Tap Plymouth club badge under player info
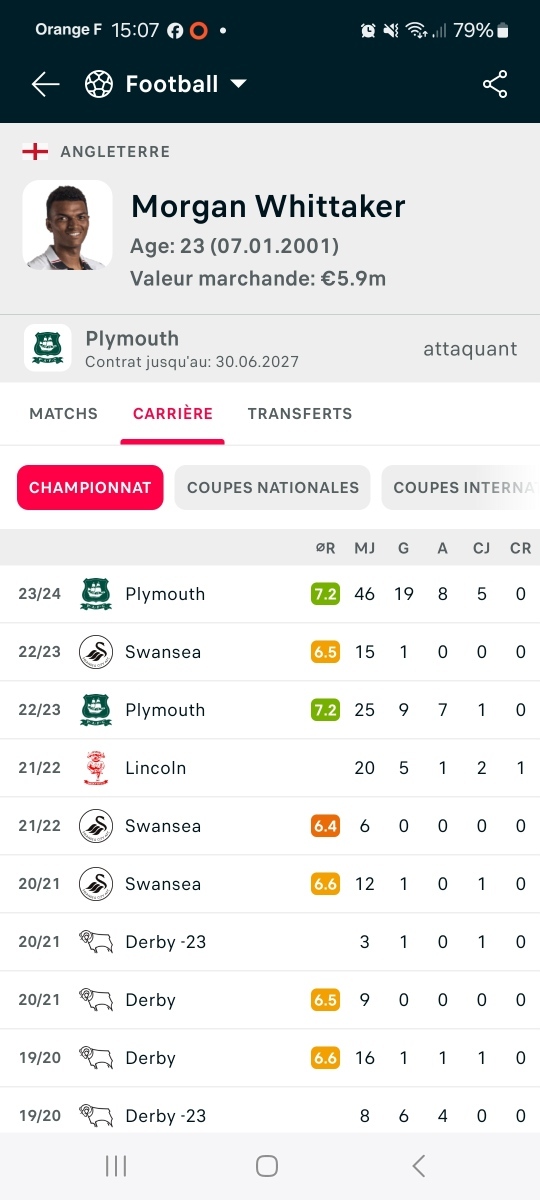Screen dimensions: 540x1200 click(x=48, y=348)
